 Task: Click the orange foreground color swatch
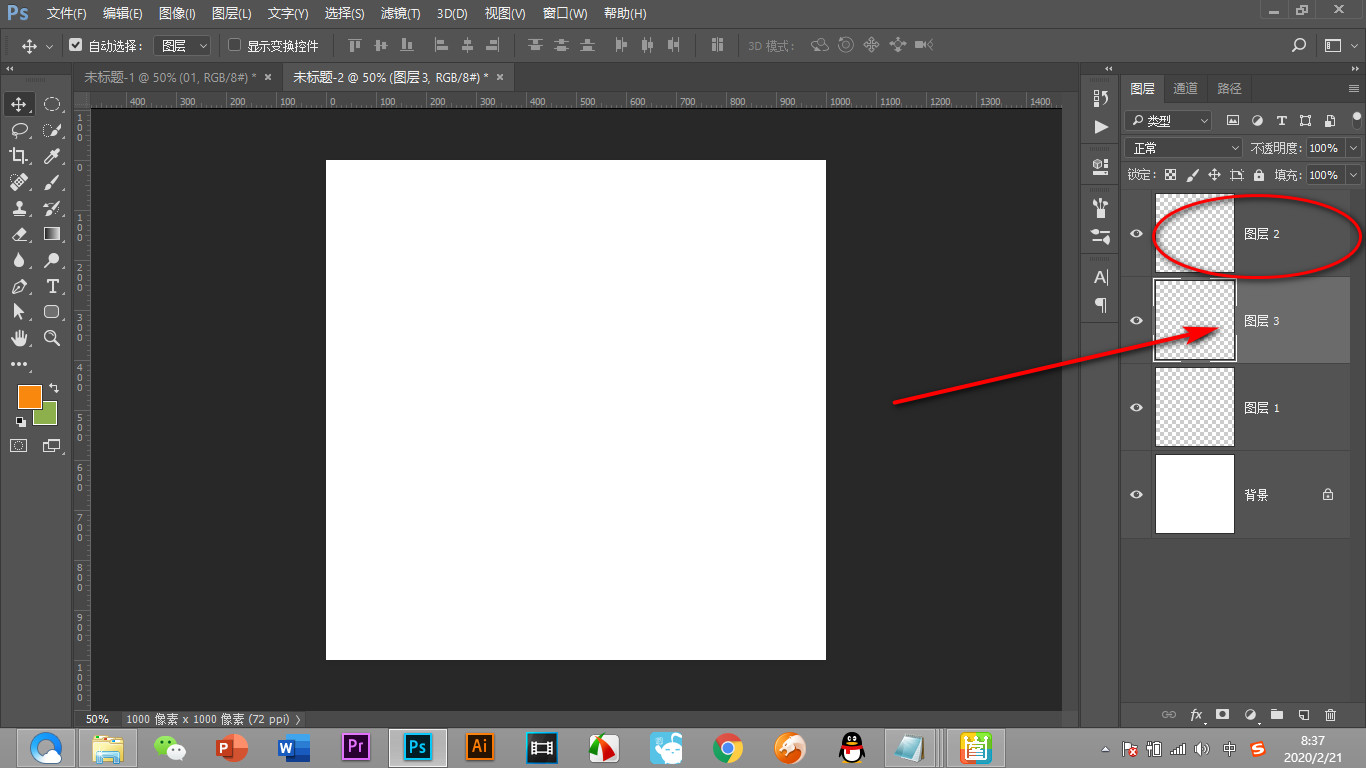click(29, 396)
